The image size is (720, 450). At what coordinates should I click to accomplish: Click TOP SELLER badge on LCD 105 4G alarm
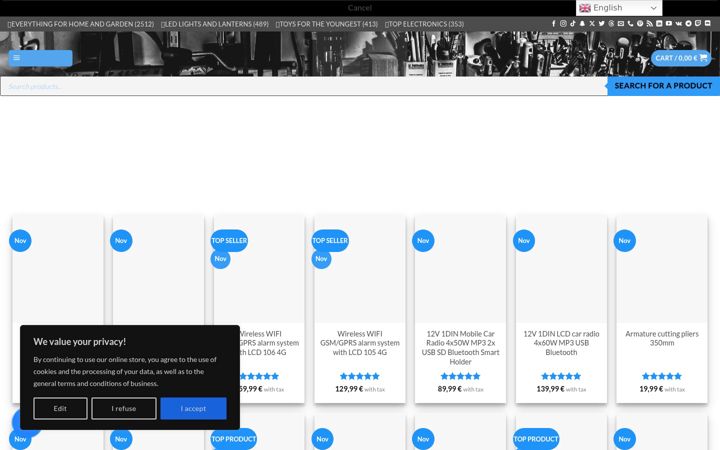(x=330, y=241)
